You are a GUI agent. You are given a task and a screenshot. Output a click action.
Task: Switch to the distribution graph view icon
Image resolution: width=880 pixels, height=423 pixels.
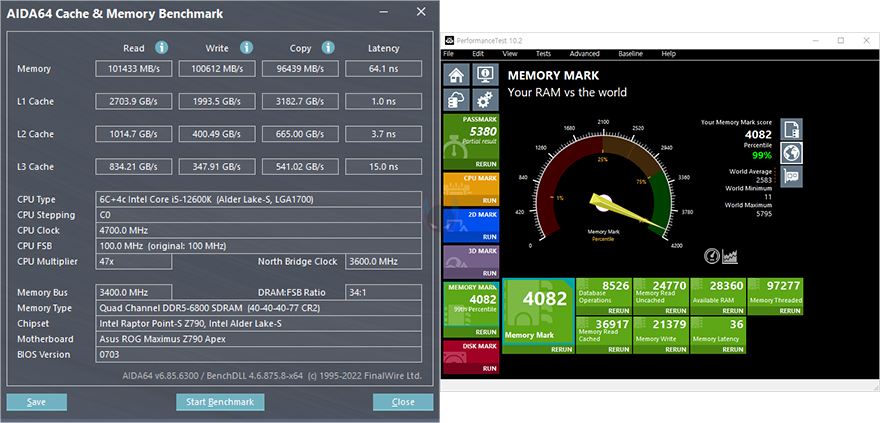coord(730,256)
